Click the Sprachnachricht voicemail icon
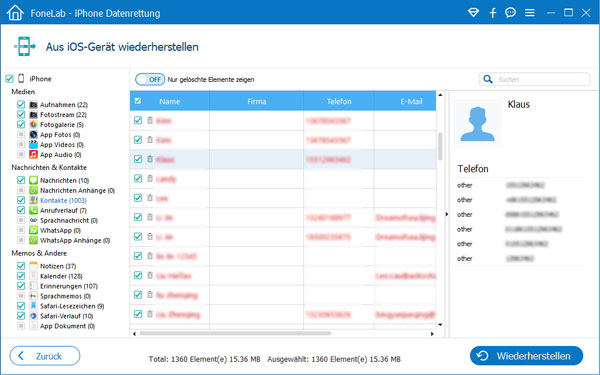The height and width of the screenshot is (375, 600). pyautogui.click(x=34, y=220)
